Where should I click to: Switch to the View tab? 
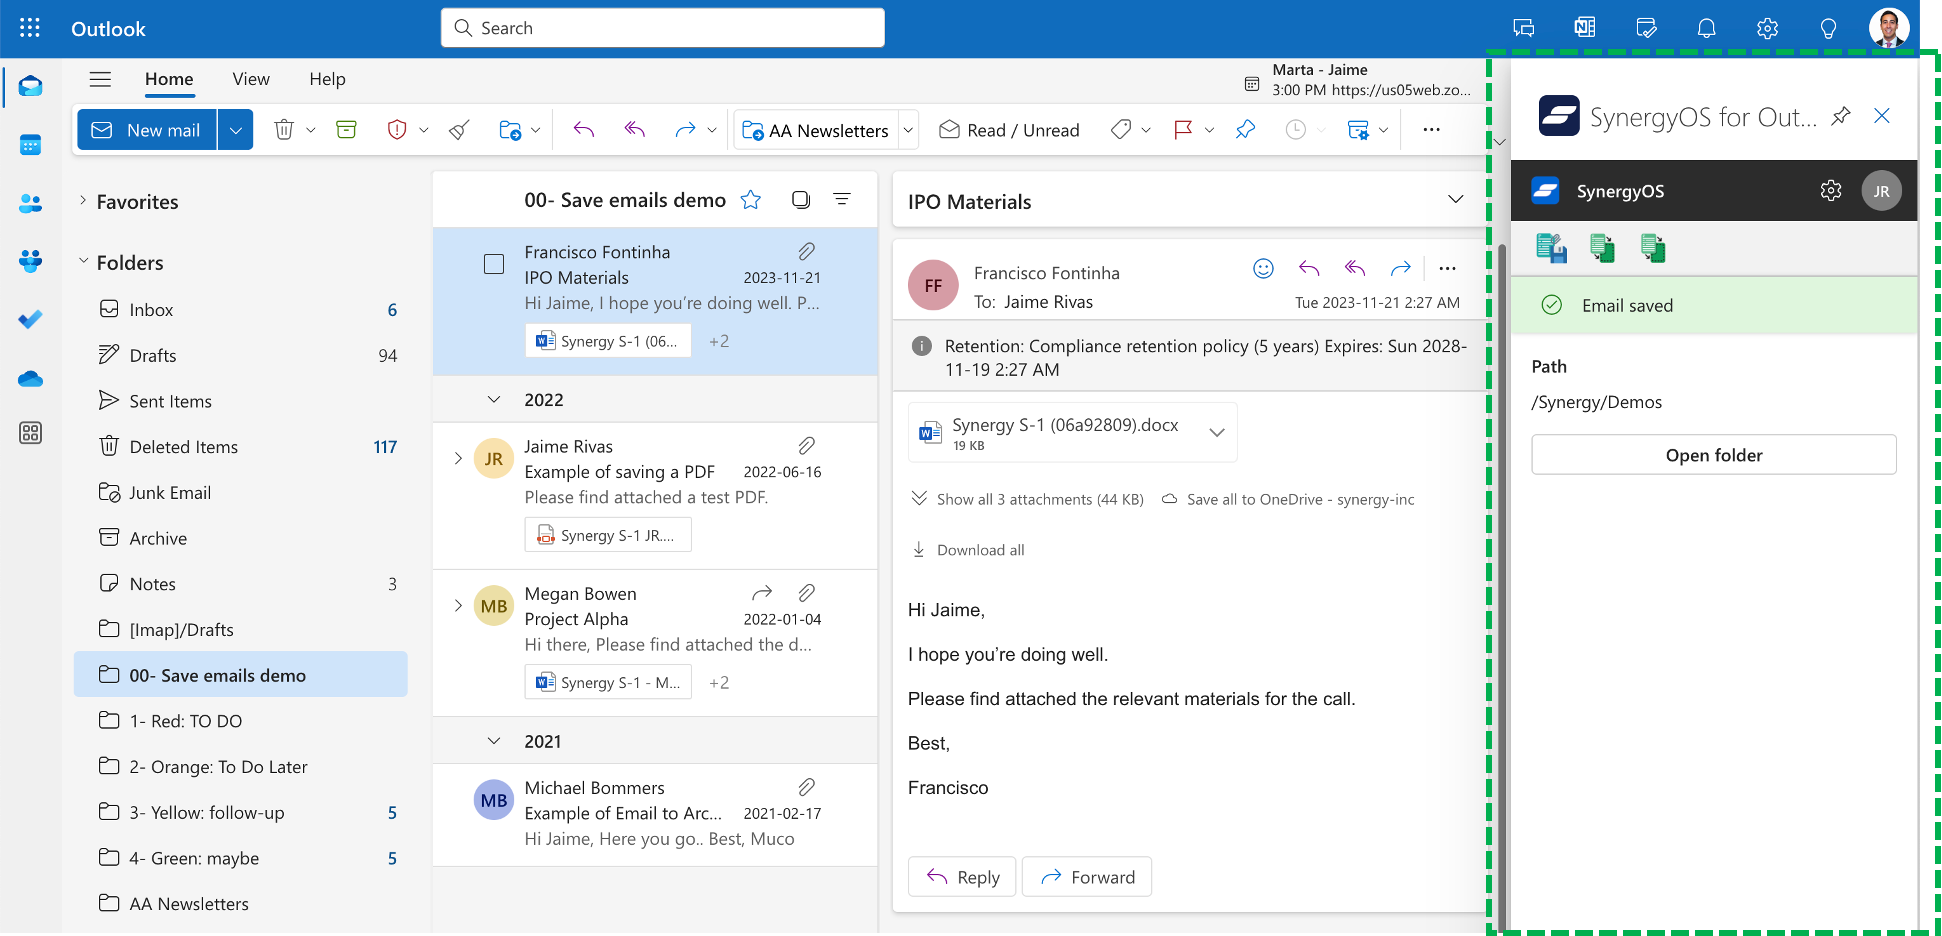pos(251,79)
